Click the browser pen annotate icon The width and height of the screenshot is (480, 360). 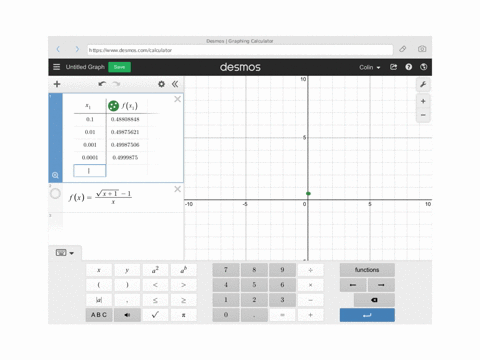[403, 49]
